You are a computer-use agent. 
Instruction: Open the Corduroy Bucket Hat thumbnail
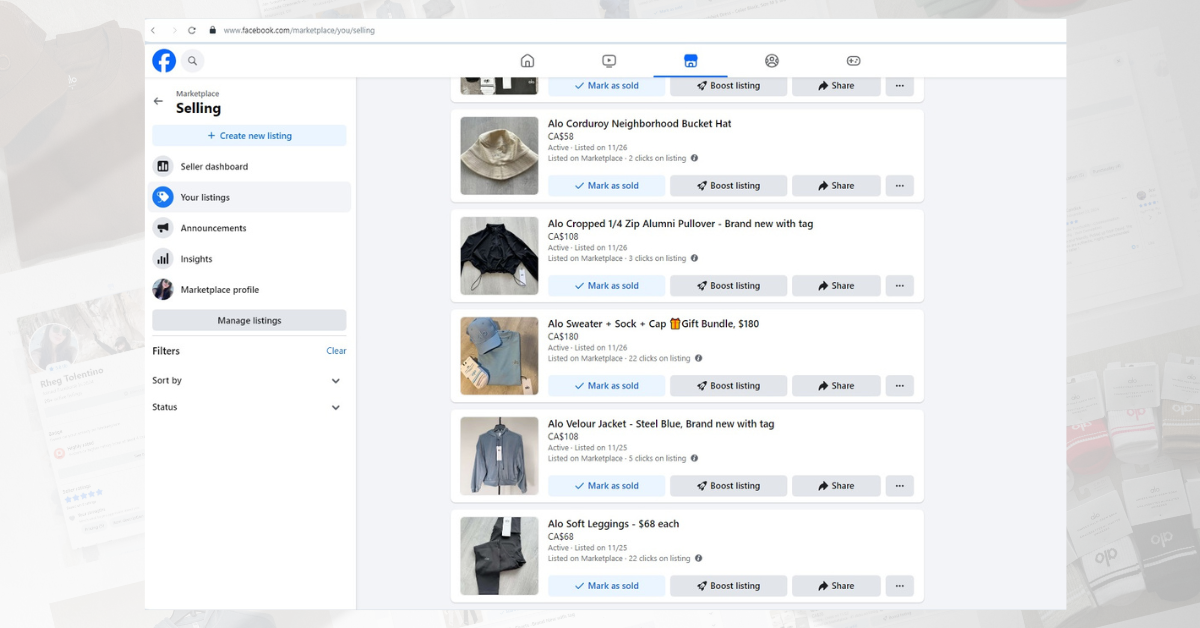point(499,156)
